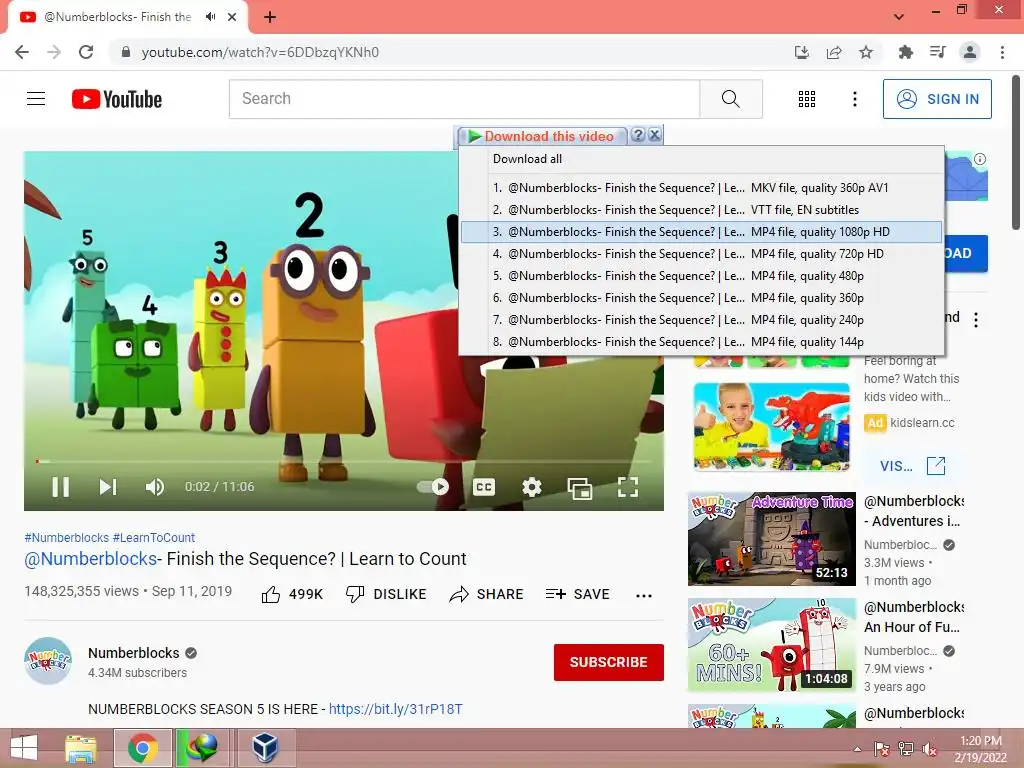This screenshot has width=1024, height=768.
Task: Click the SUBSCRIBE button
Action: click(x=609, y=662)
